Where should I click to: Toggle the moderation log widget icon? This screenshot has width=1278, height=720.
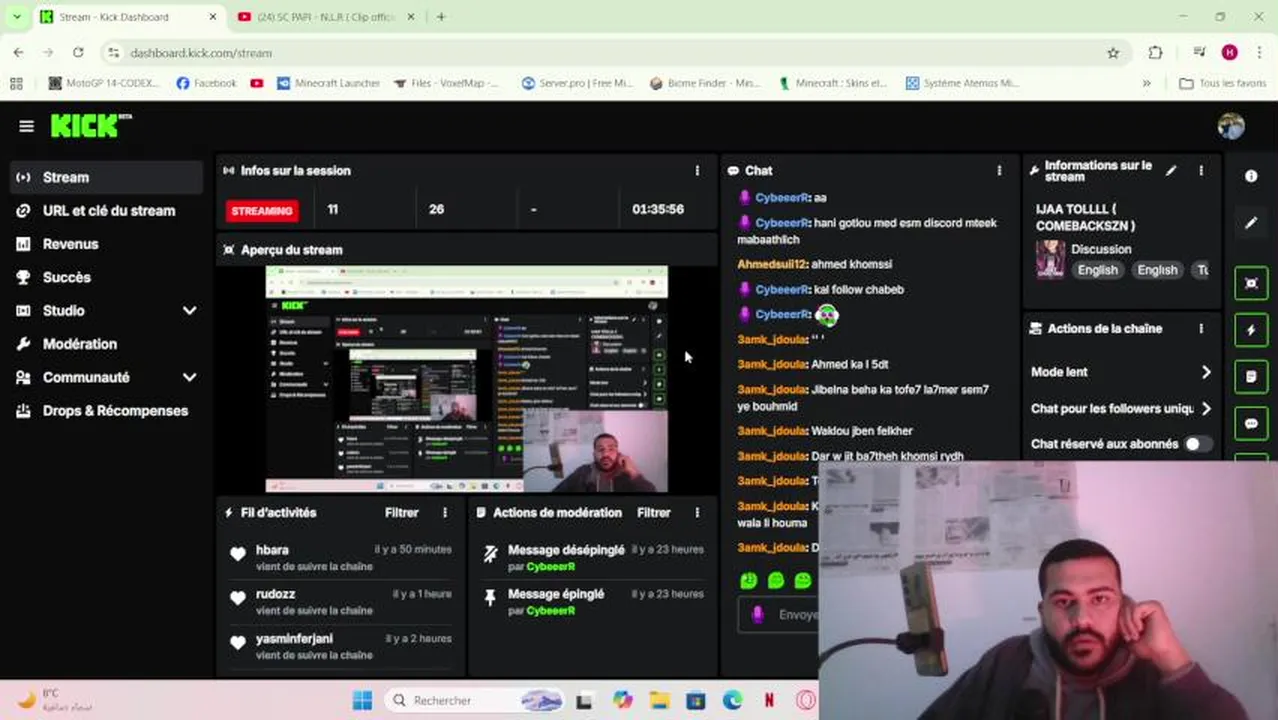tap(1251, 377)
